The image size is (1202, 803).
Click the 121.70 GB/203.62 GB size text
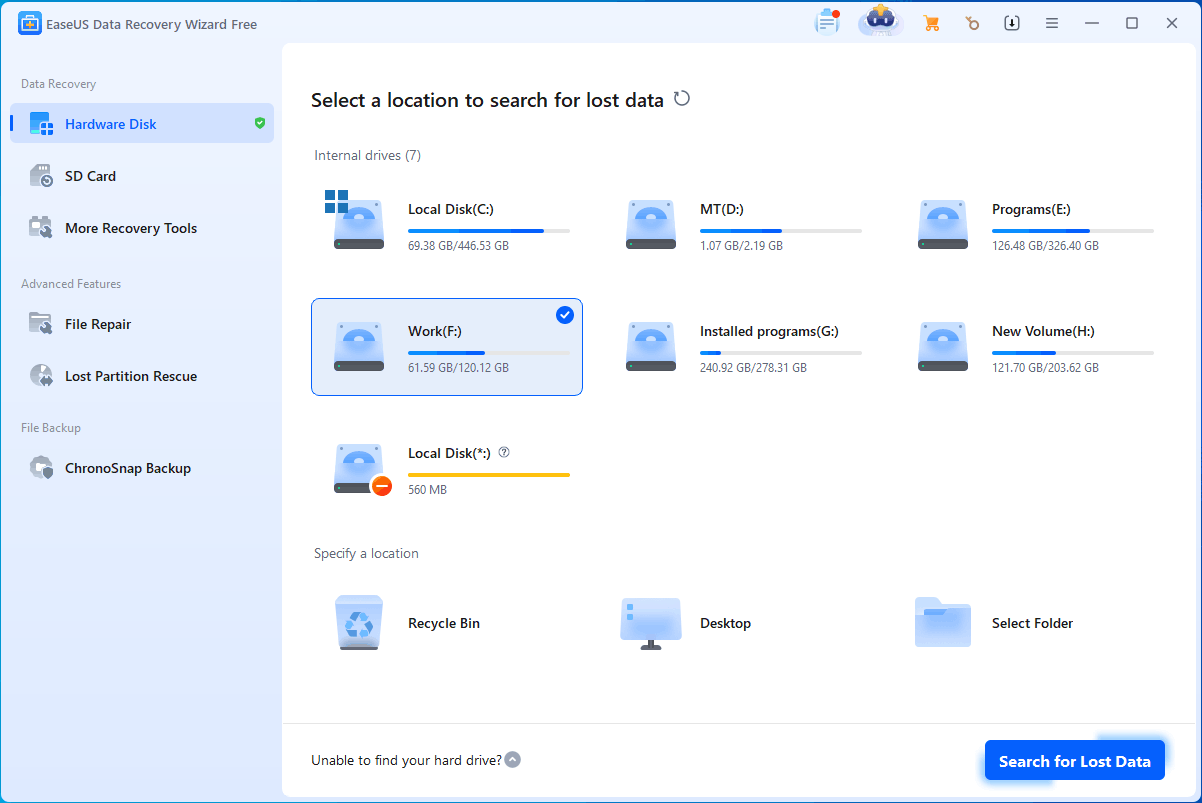click(1045, 368)
